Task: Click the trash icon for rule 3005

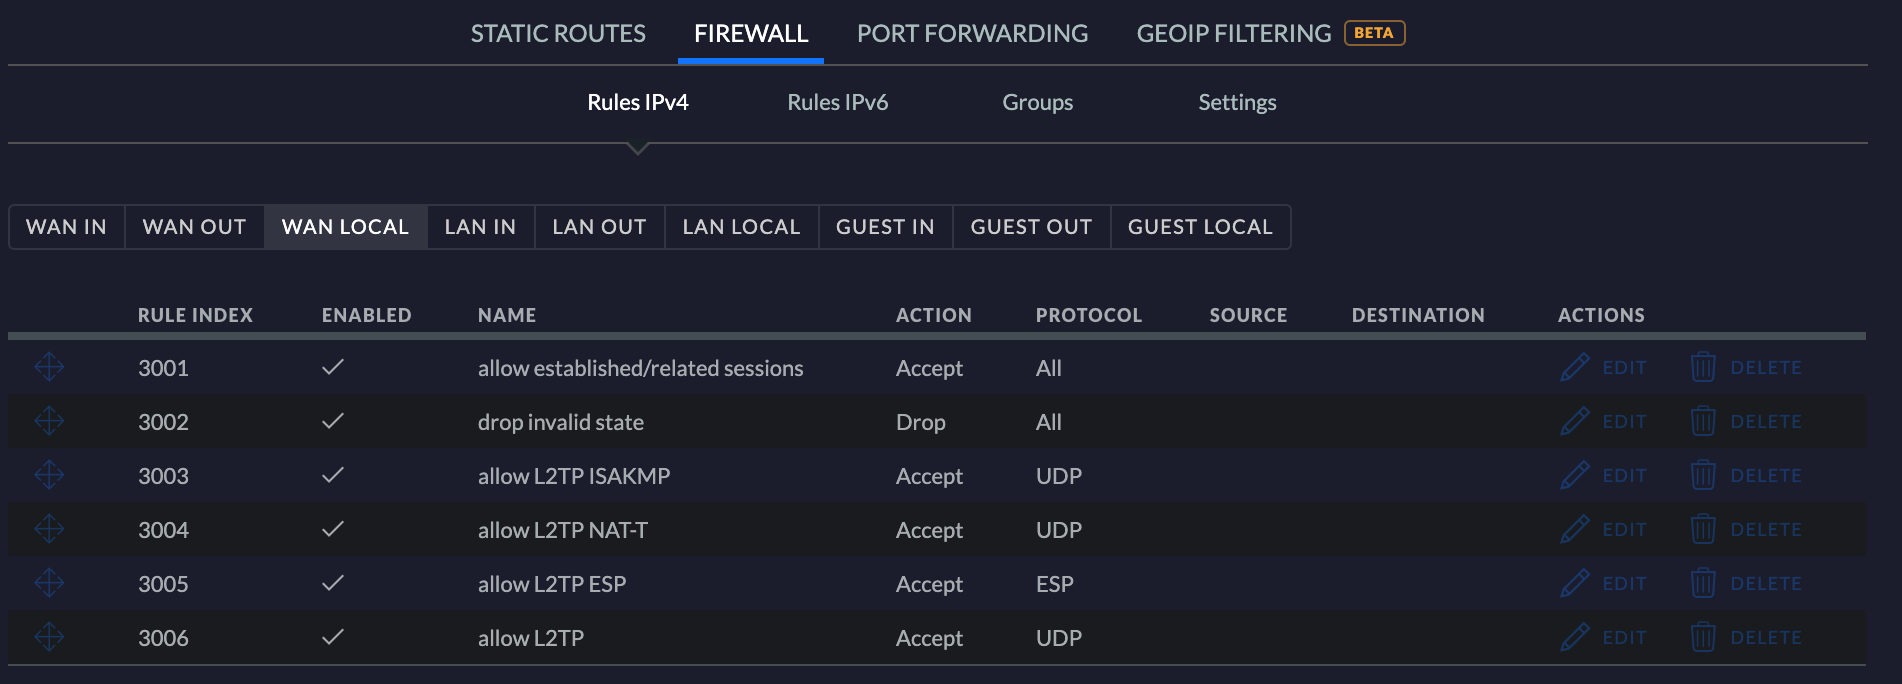Action: 1702,584
